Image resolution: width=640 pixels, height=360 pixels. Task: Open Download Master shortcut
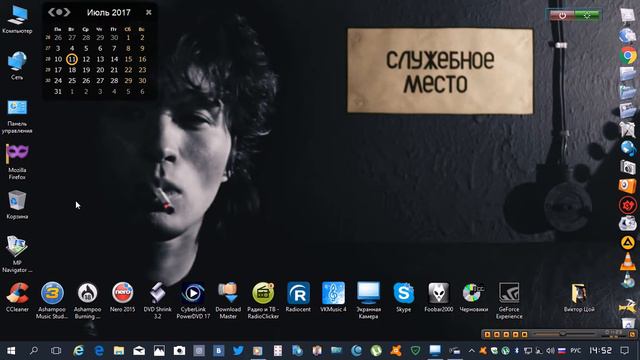(x=228, y=300)
